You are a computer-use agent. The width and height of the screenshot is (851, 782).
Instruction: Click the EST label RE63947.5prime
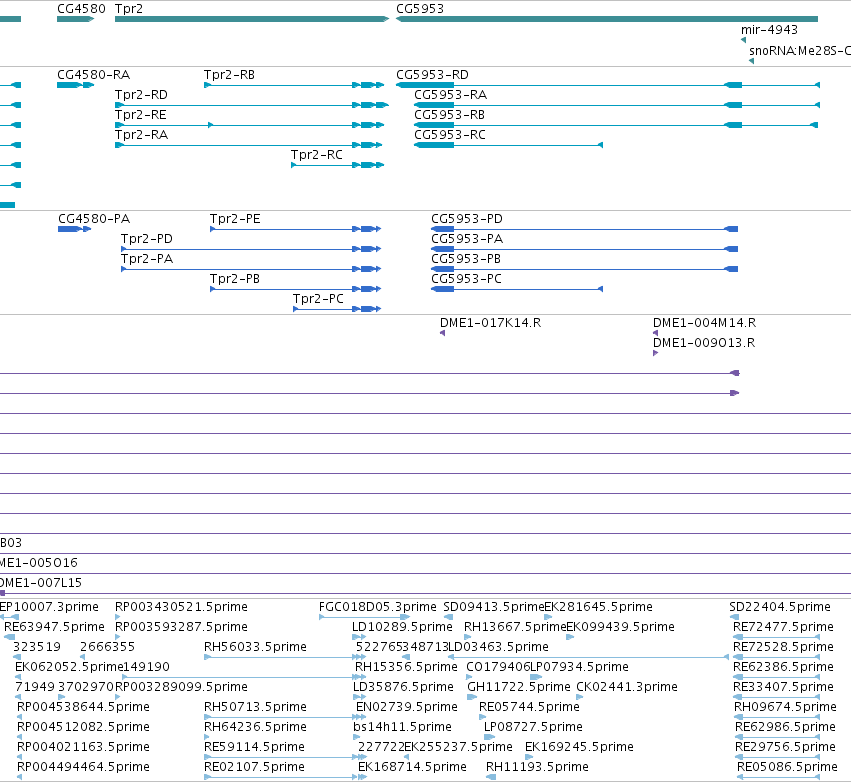[54, 627]
